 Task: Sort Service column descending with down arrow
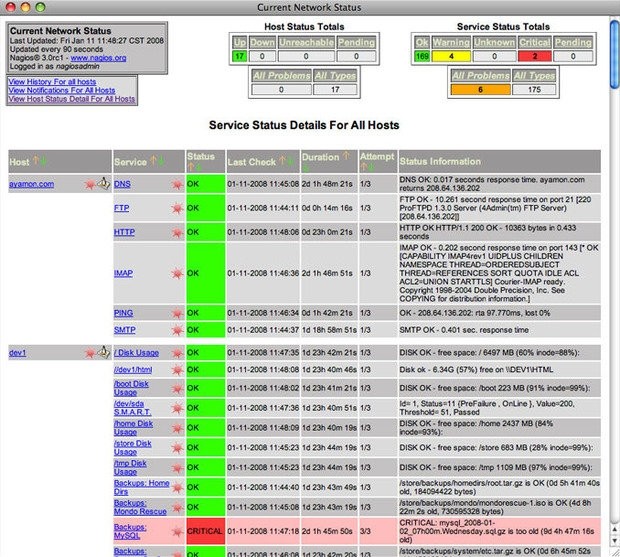click(162, 160)
